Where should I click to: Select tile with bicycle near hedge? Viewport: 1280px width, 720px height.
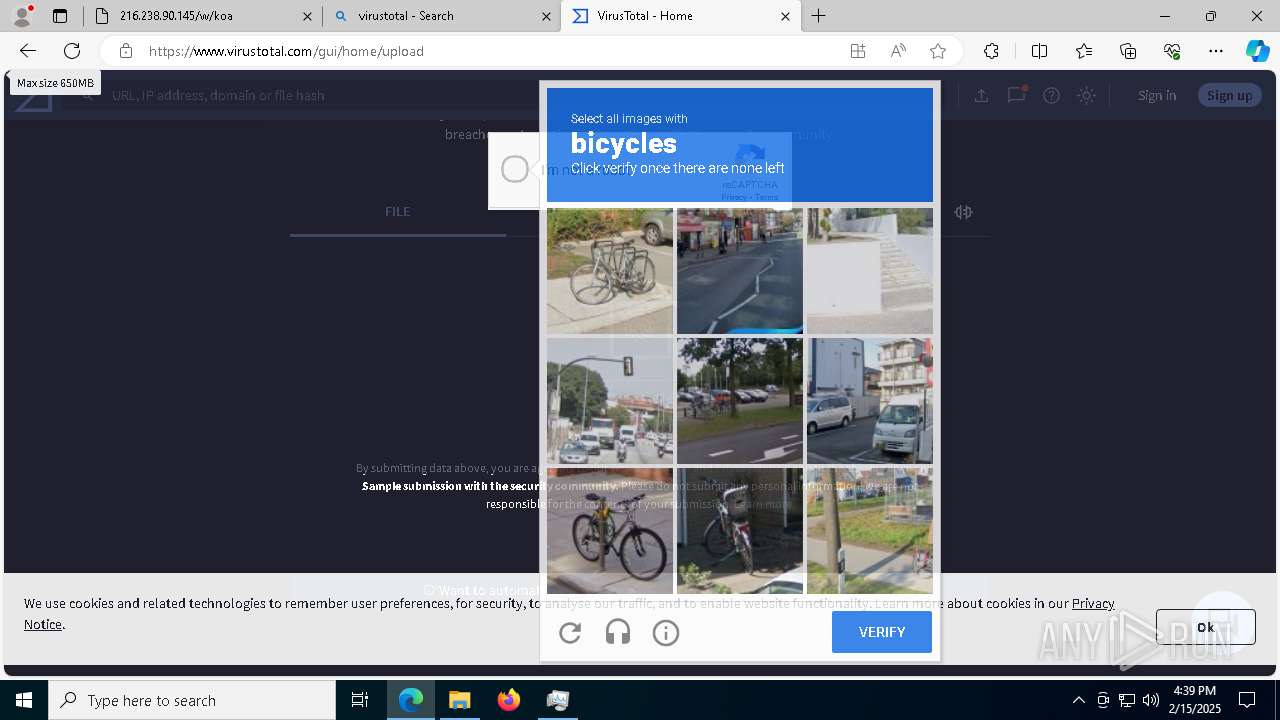(x=740, y=531)
